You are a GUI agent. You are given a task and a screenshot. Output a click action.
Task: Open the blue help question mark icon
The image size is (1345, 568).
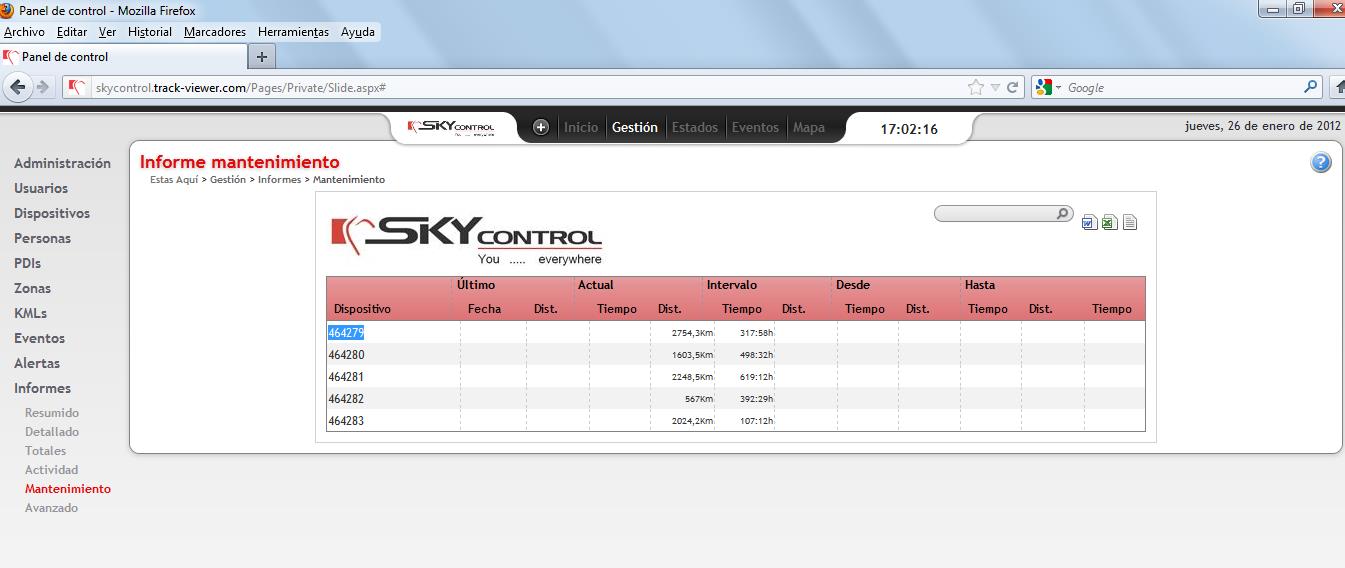[1321, 163]
